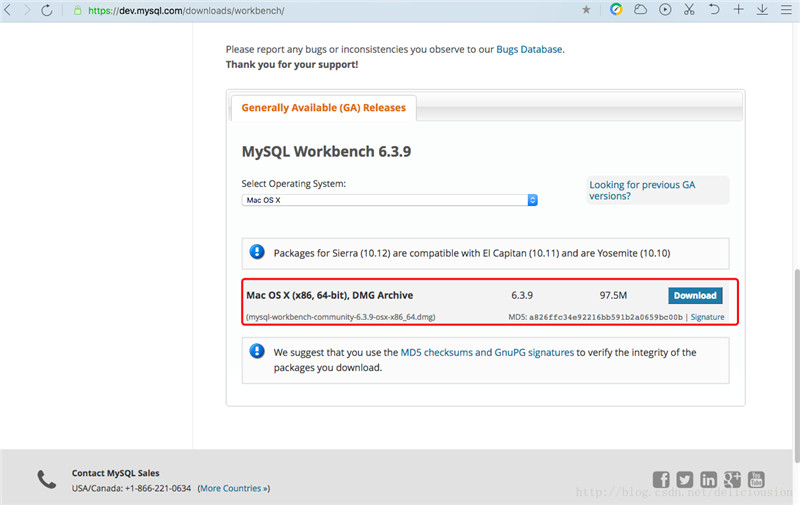
Task: Open MySQL's Twitter page icon
Action: [x=685, y=480]
